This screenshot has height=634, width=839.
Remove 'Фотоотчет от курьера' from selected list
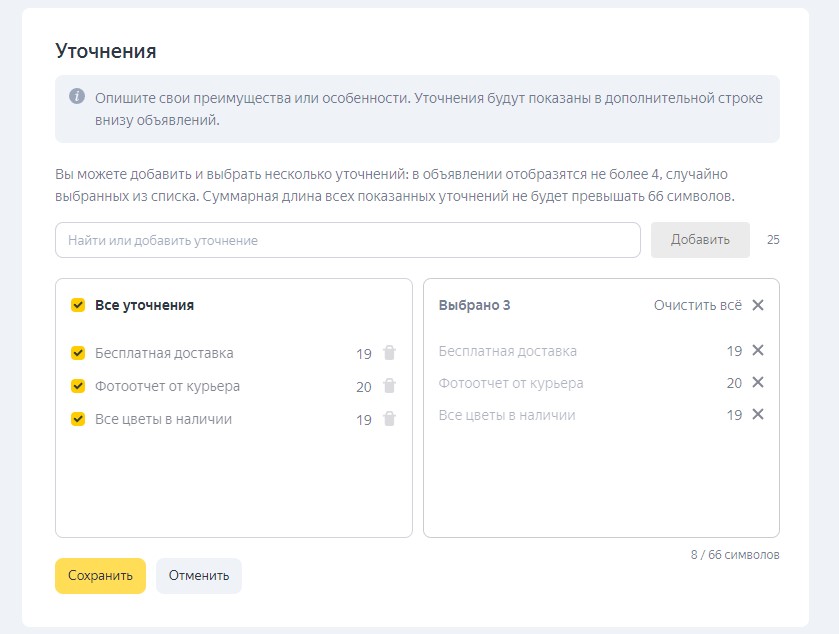[757, 382]
